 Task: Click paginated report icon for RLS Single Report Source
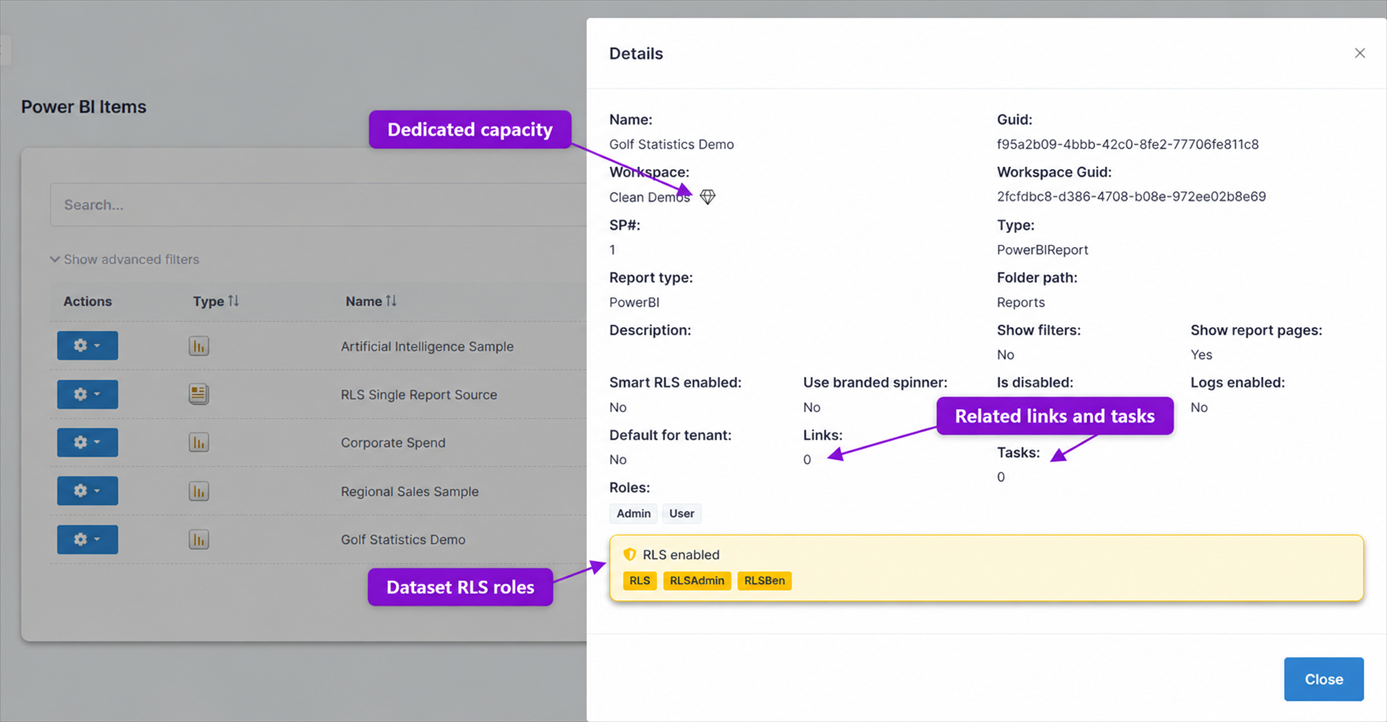tap(199, 394)
